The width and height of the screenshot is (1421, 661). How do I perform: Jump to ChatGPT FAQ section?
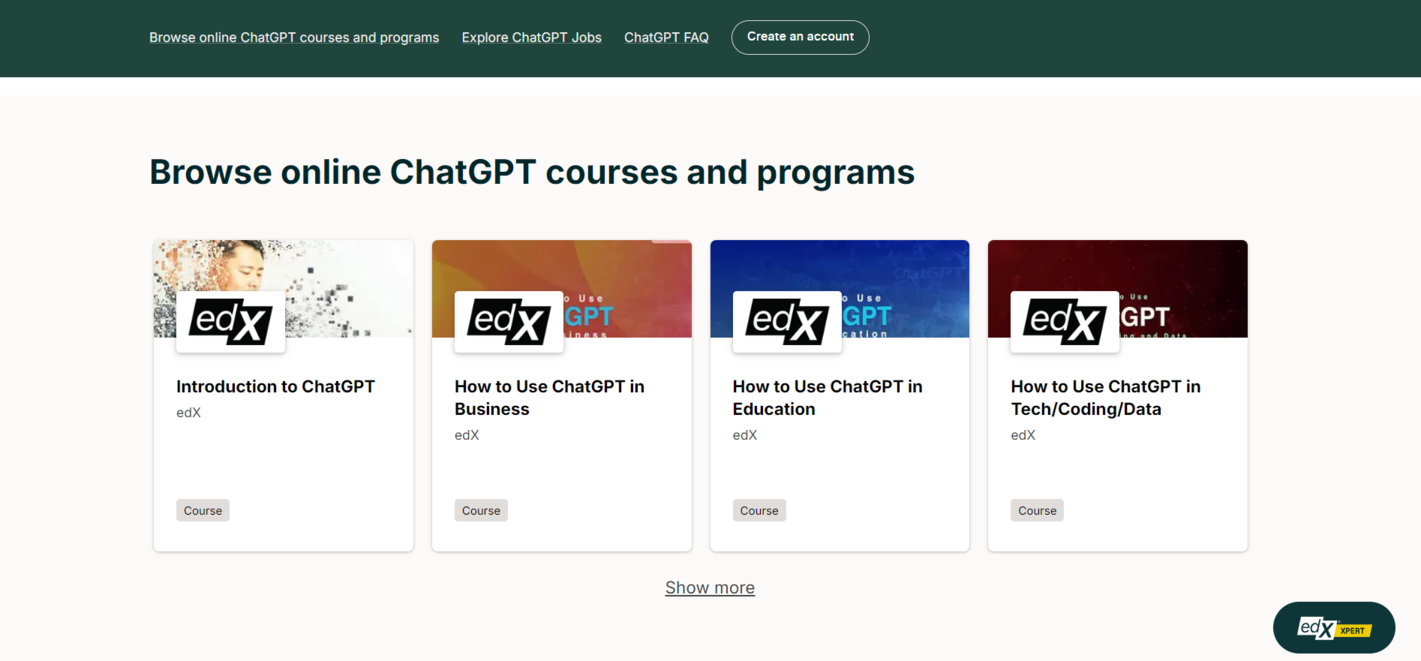(666, 38)
